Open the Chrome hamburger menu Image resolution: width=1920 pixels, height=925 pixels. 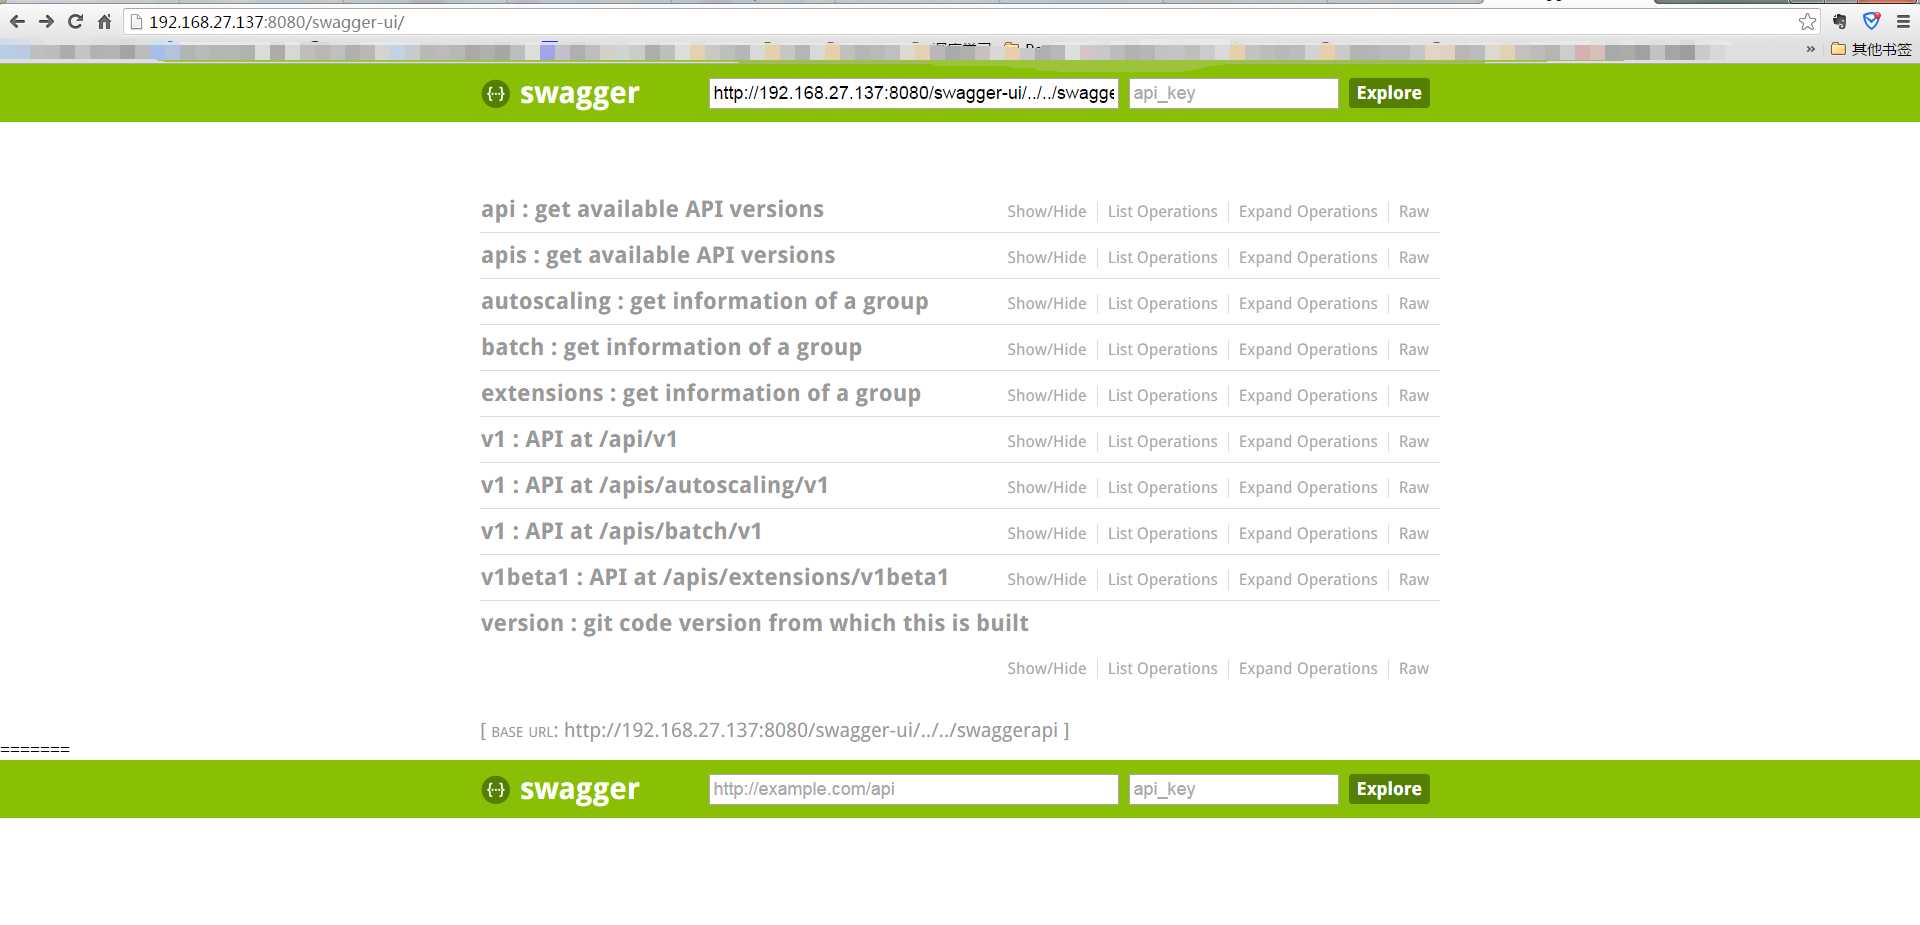1903,21
